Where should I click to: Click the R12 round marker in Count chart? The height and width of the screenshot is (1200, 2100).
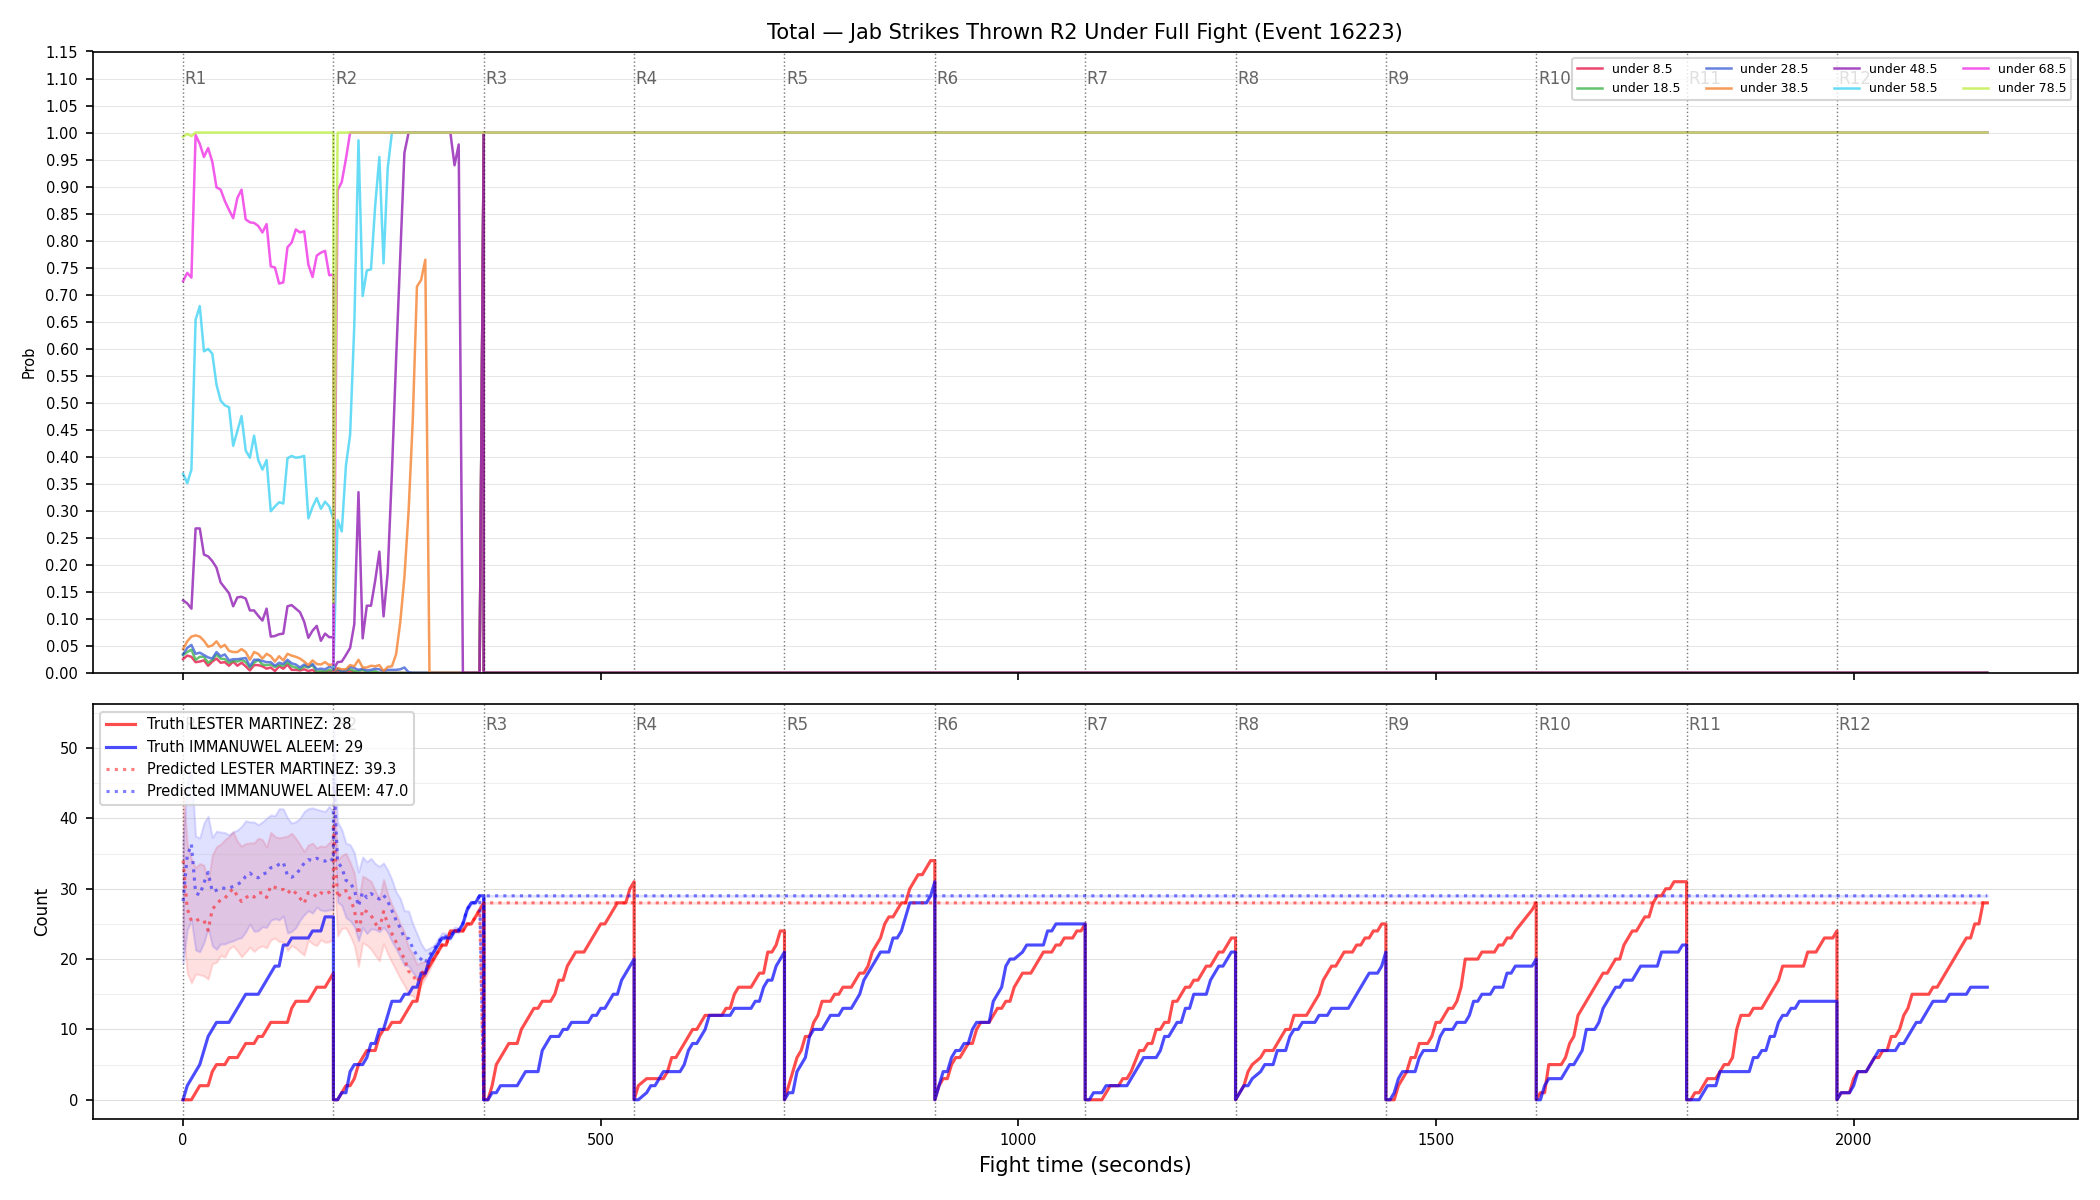coord(1855,724)
